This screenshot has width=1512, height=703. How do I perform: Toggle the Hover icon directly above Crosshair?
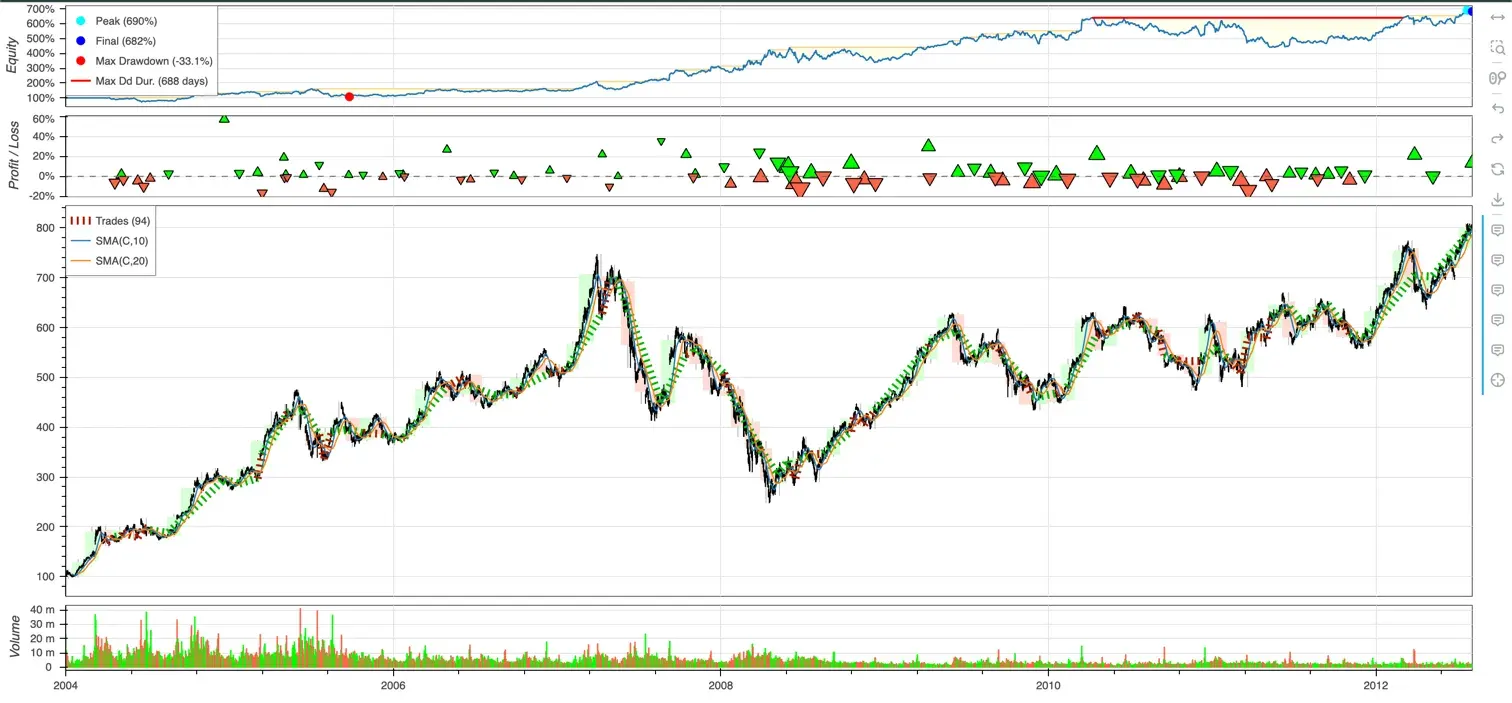[1497, 350]
